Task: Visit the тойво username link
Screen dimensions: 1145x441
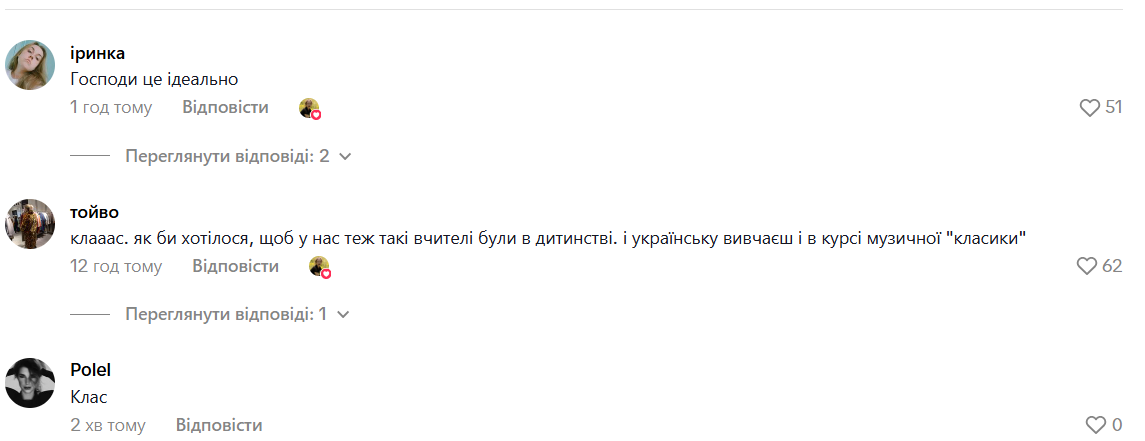Action: (95, 212)
